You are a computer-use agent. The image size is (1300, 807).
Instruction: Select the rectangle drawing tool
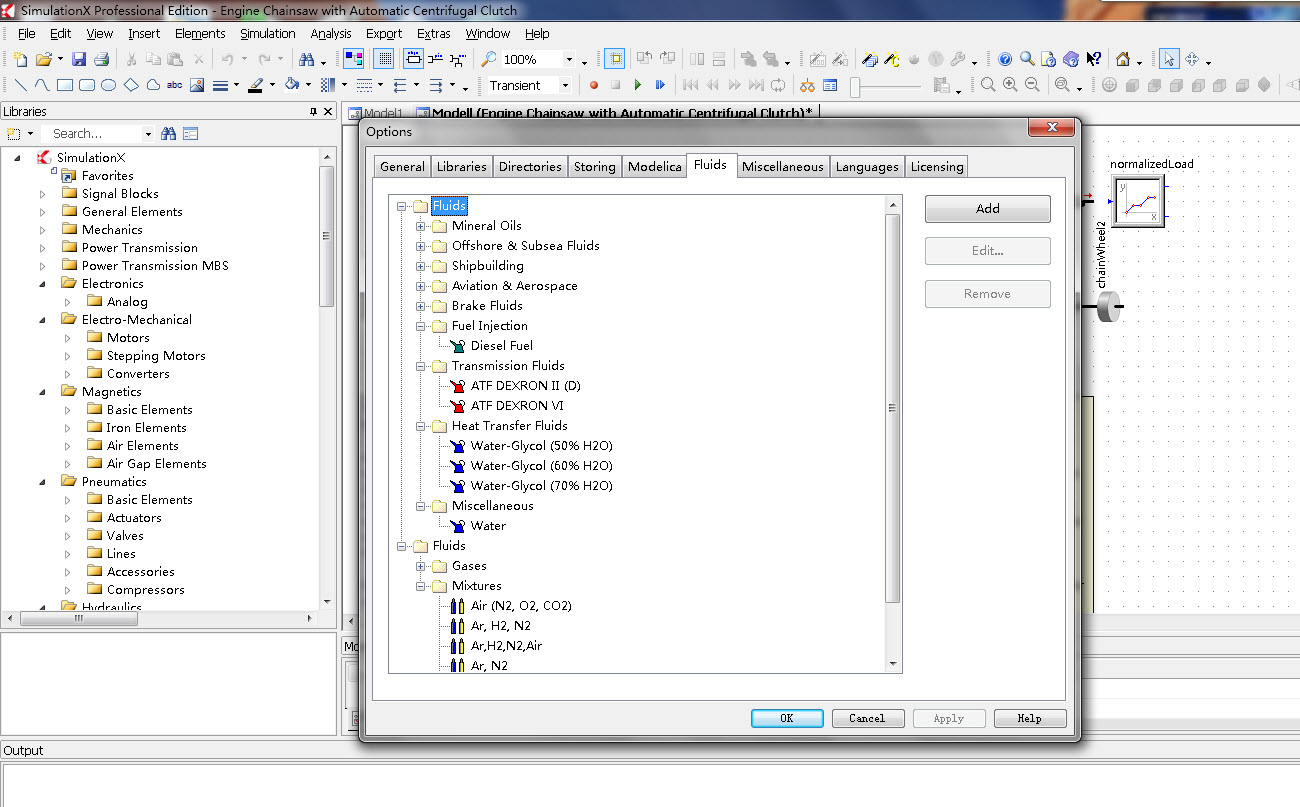click(65, 85)
